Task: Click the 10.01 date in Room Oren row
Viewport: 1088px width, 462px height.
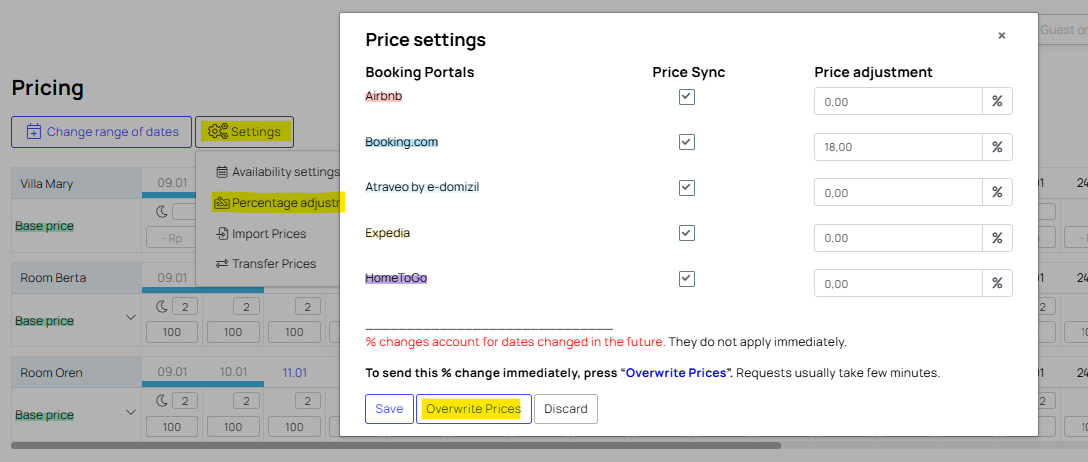Action: tap(233, 373)
